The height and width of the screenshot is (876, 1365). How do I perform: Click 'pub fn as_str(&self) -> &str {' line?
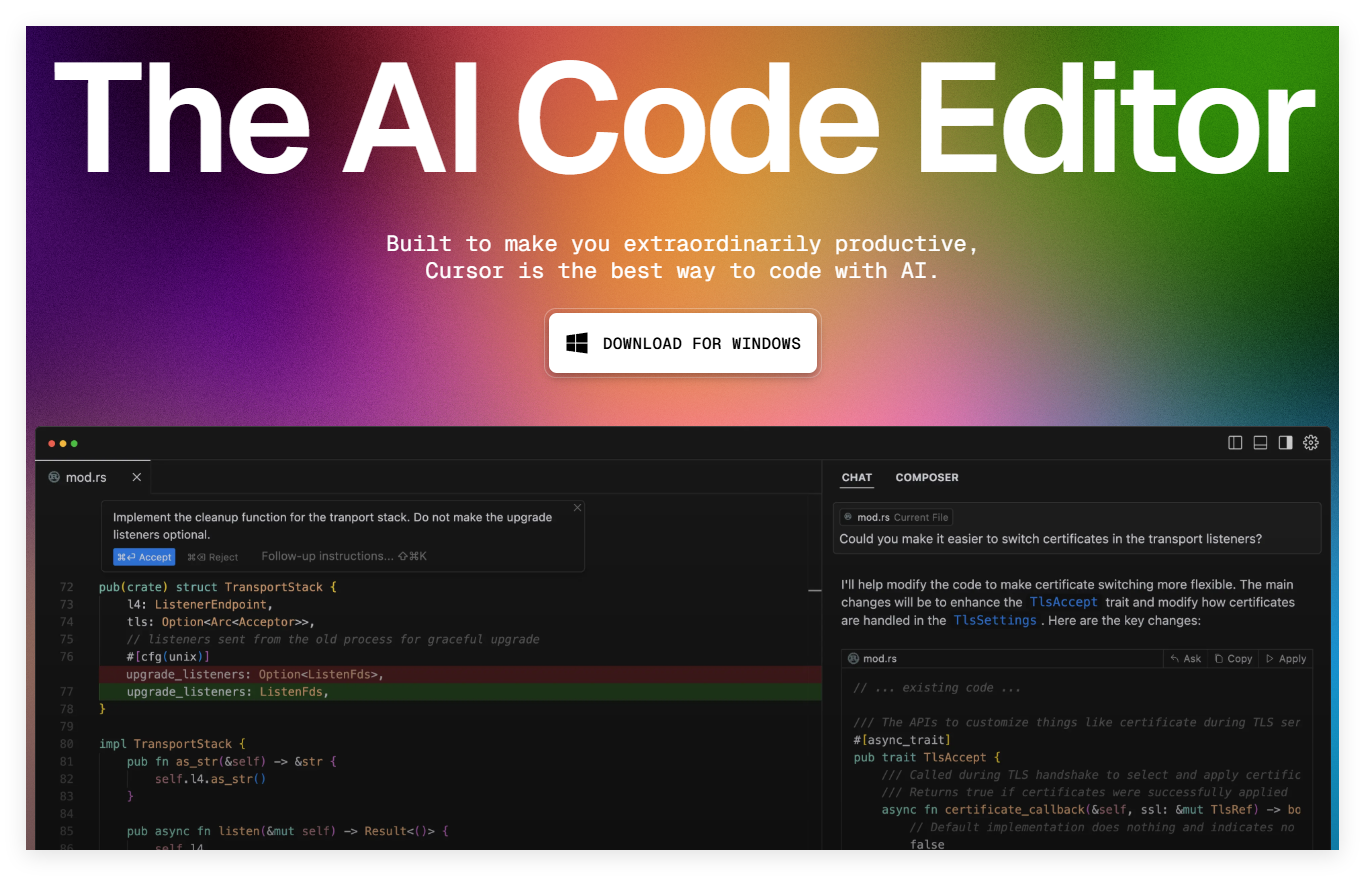(x=232, y=761)
